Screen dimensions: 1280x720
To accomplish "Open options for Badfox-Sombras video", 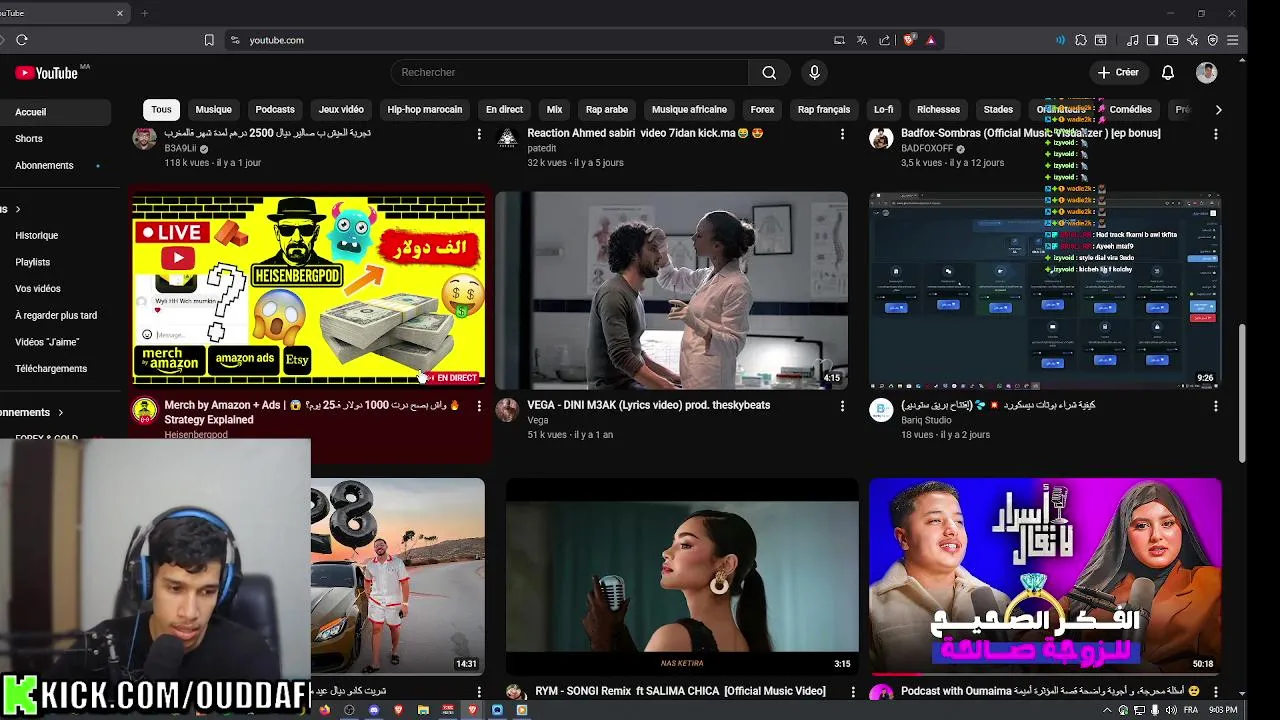I will pyautogui.click(x=1216, y=134).
